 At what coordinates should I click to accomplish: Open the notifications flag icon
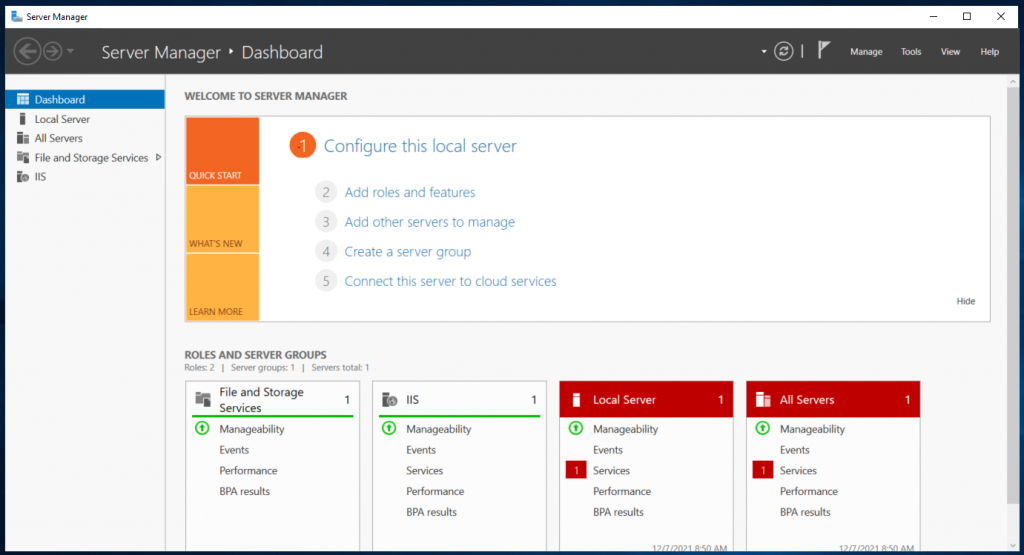[x=824, y=50]
